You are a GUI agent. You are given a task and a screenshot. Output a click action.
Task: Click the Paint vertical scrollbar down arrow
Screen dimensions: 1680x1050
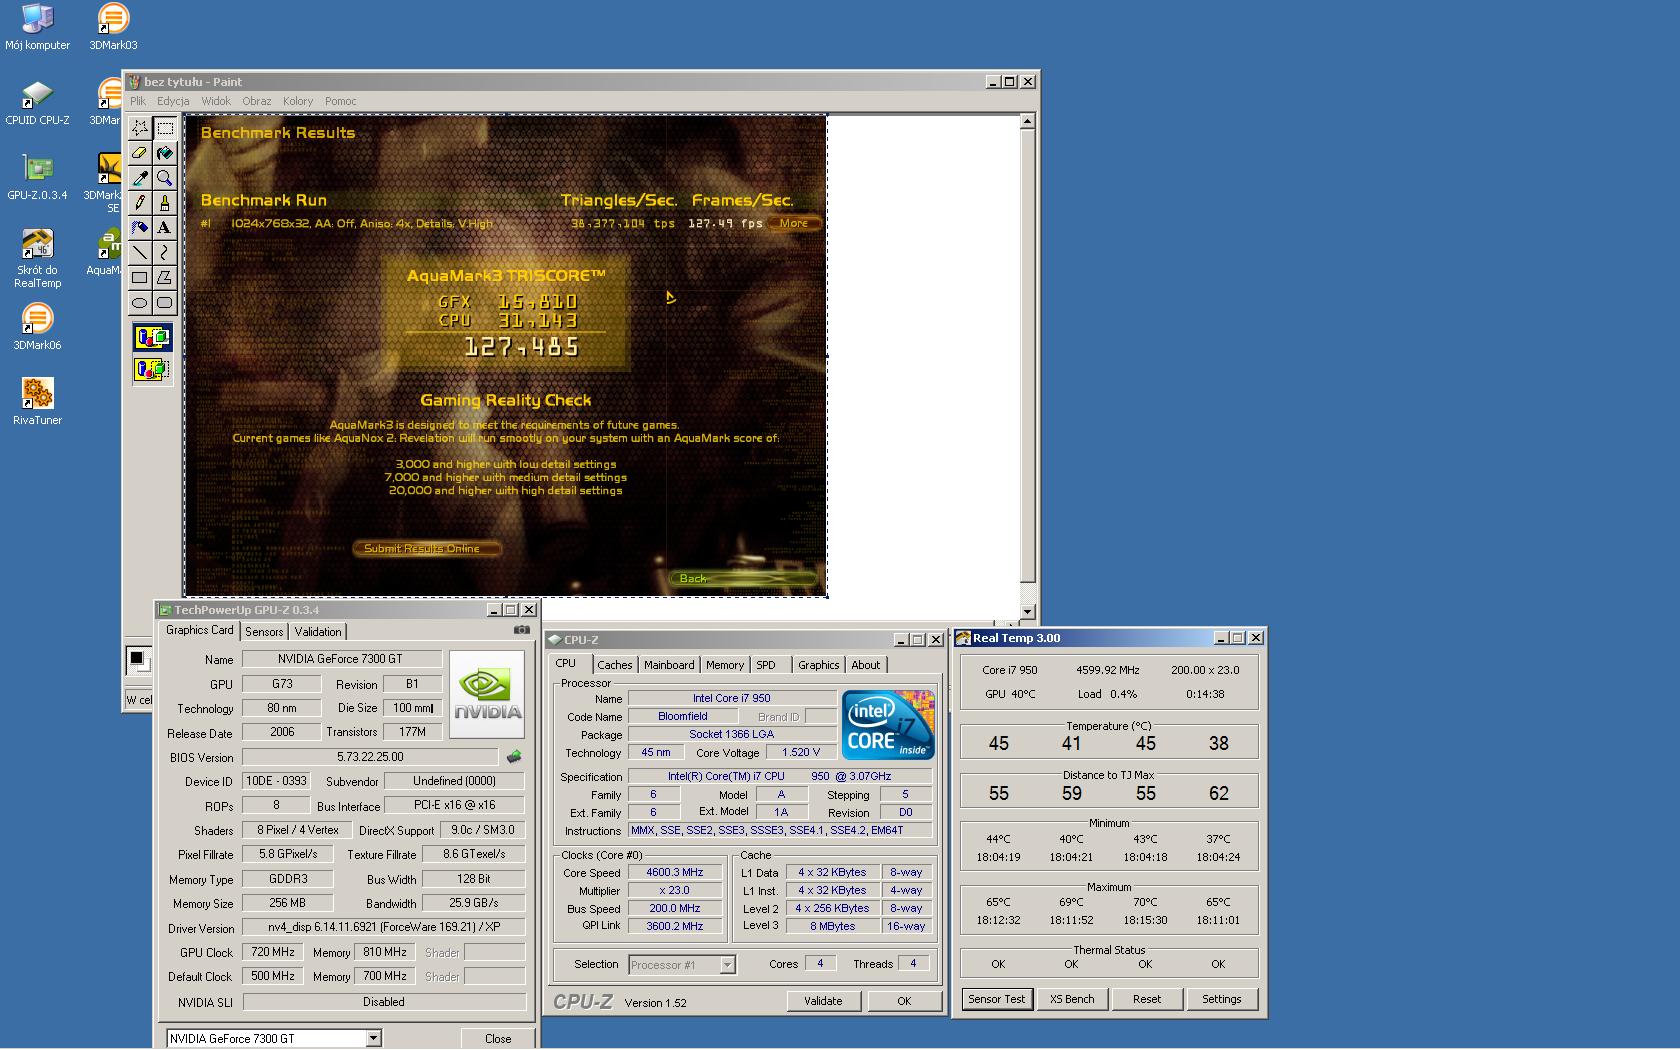tap(1027, 611)
